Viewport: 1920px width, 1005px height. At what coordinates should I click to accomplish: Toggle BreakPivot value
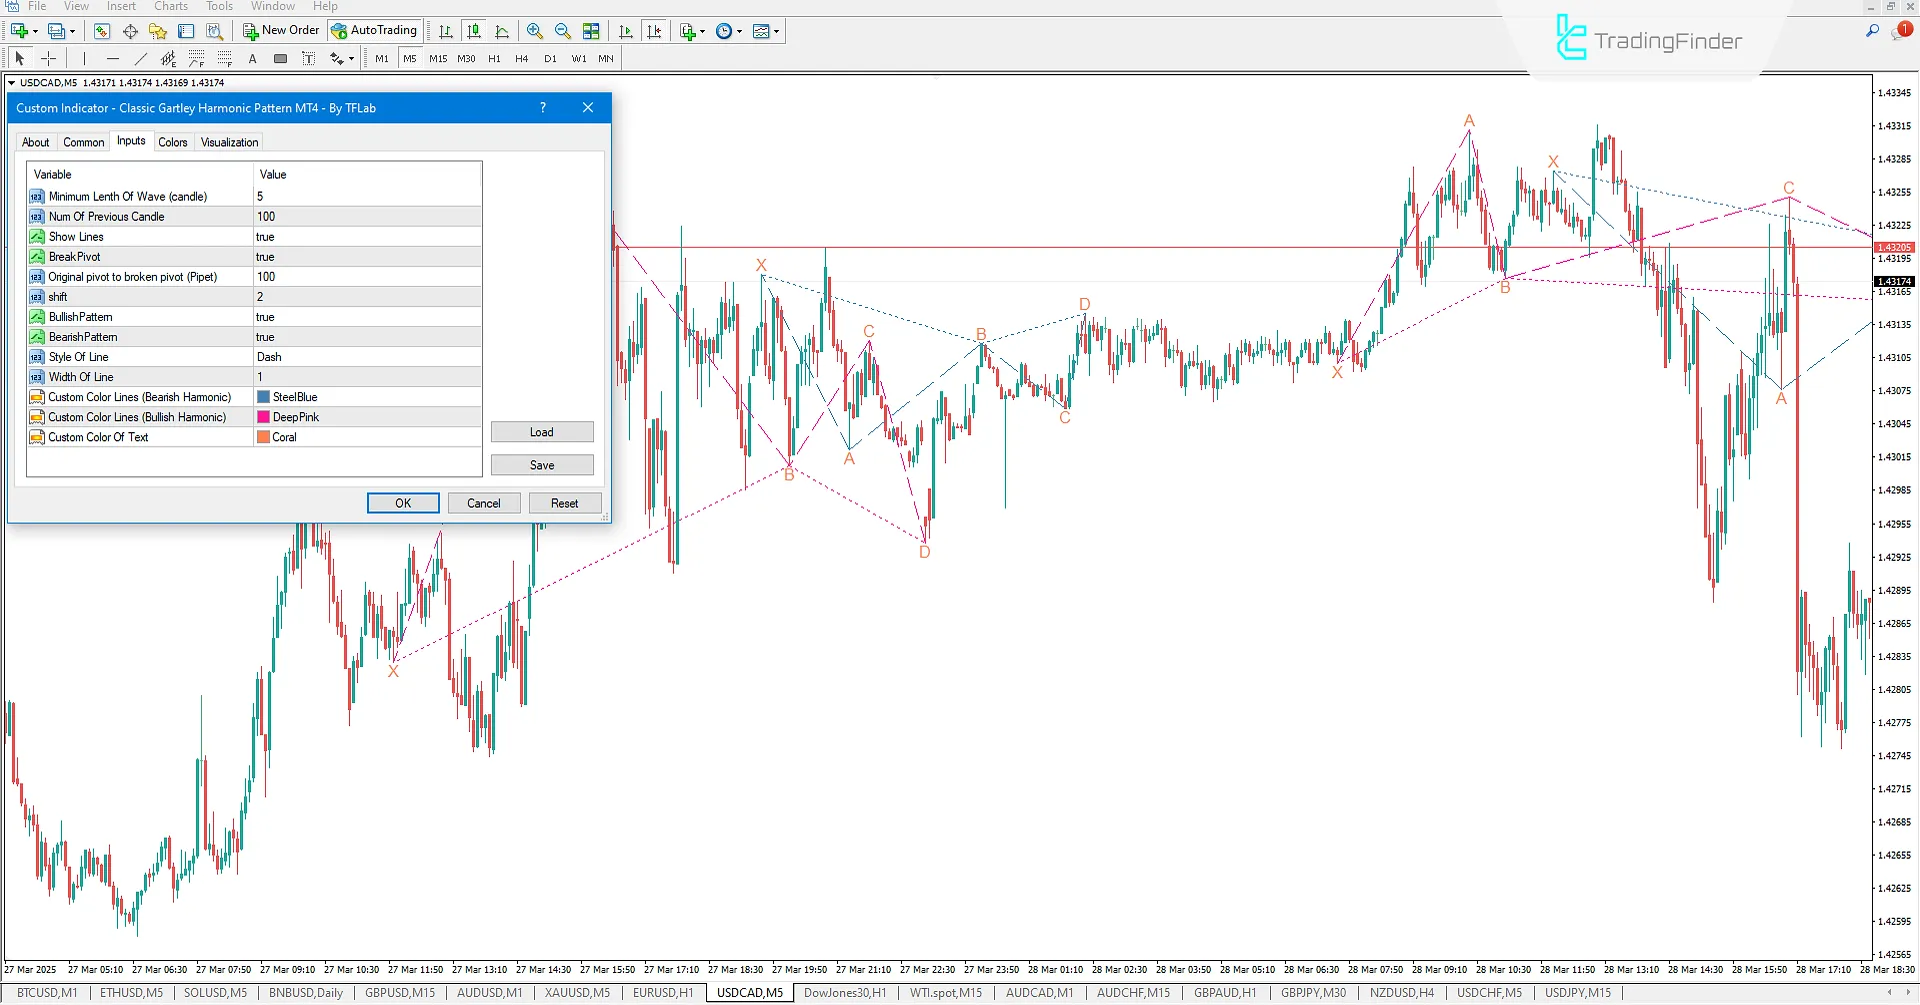pyautogui.click(x=300, y=256)
